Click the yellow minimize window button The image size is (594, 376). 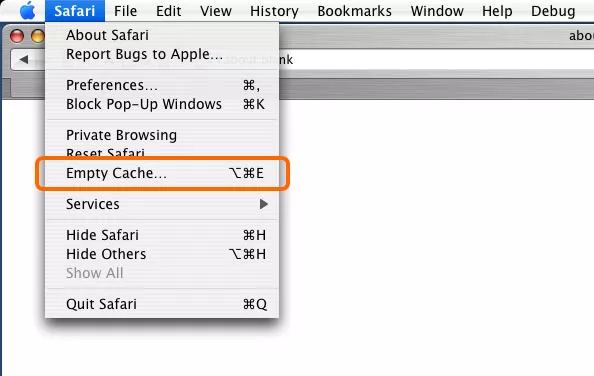(x=38, y=36)
